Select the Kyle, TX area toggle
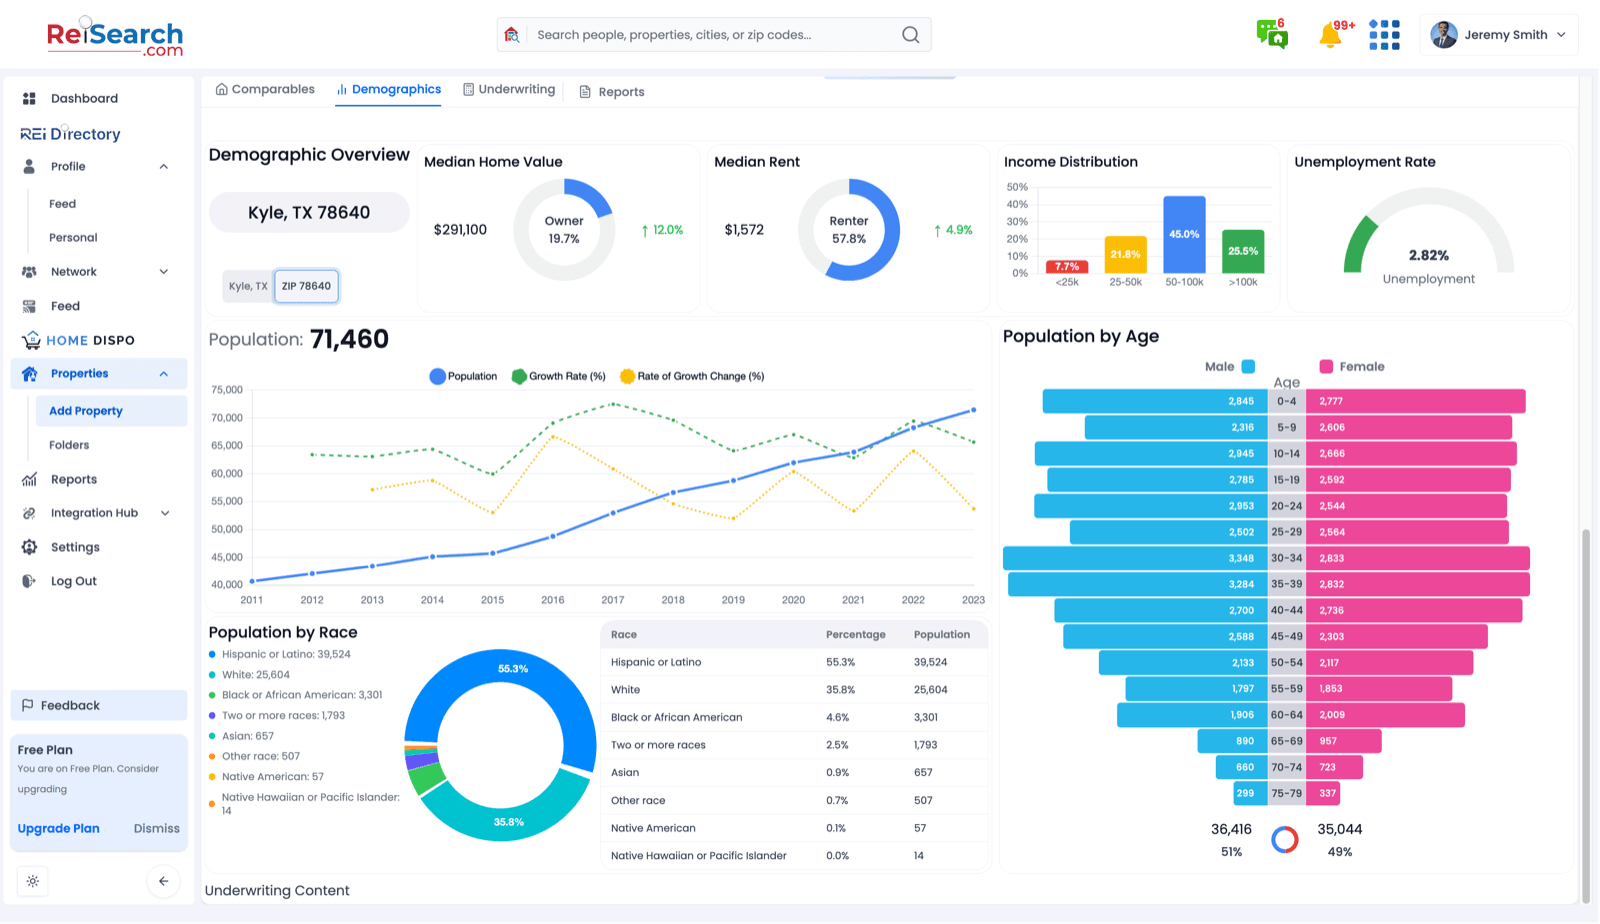Viewport: 1600px width, 924px height. coord(248,286)
